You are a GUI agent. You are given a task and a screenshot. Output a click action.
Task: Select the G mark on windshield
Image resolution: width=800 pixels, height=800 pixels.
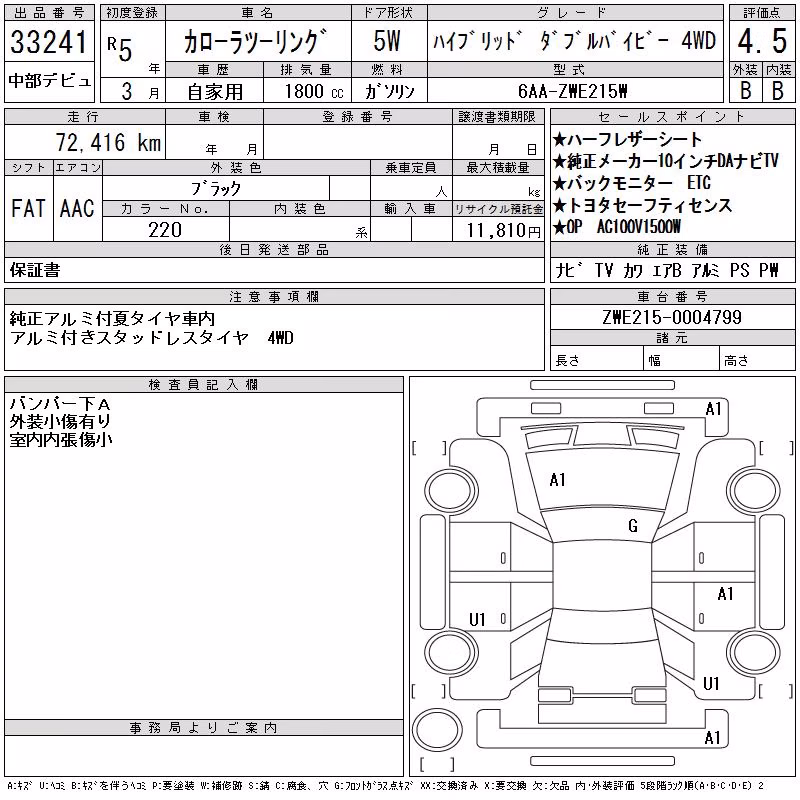tap(633, 526)
